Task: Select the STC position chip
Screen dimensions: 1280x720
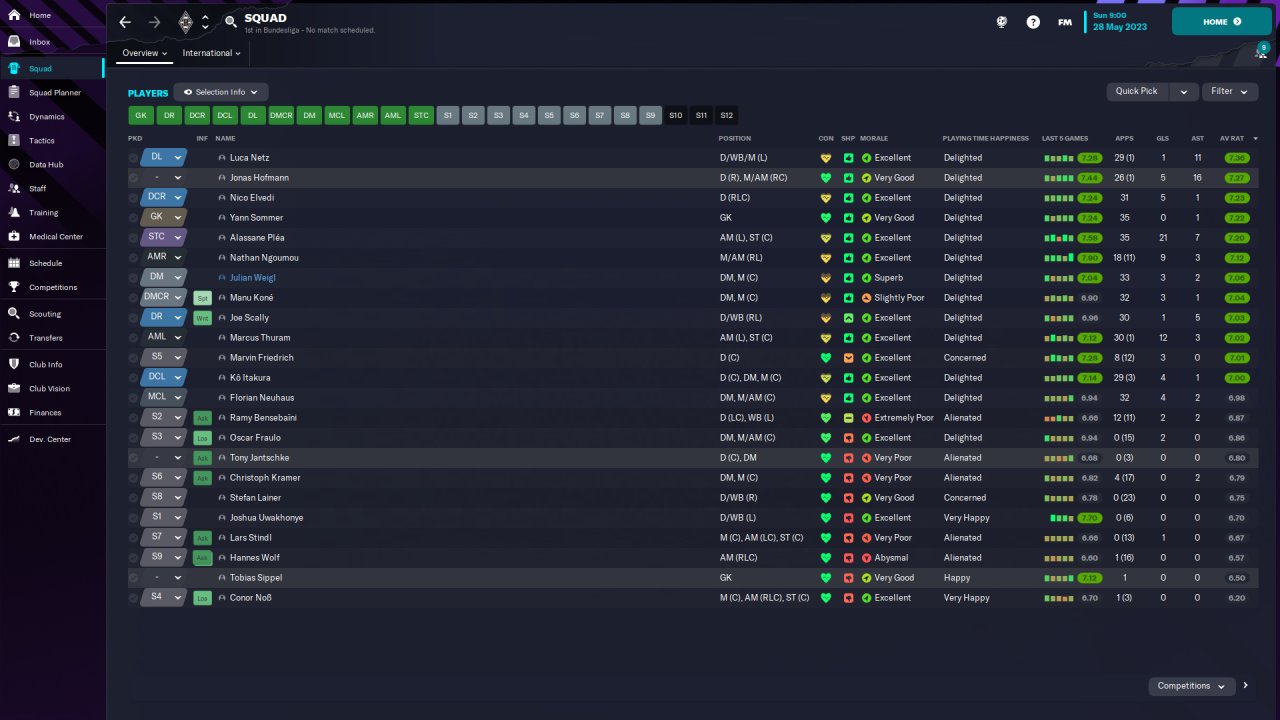Action: point(421,116)
